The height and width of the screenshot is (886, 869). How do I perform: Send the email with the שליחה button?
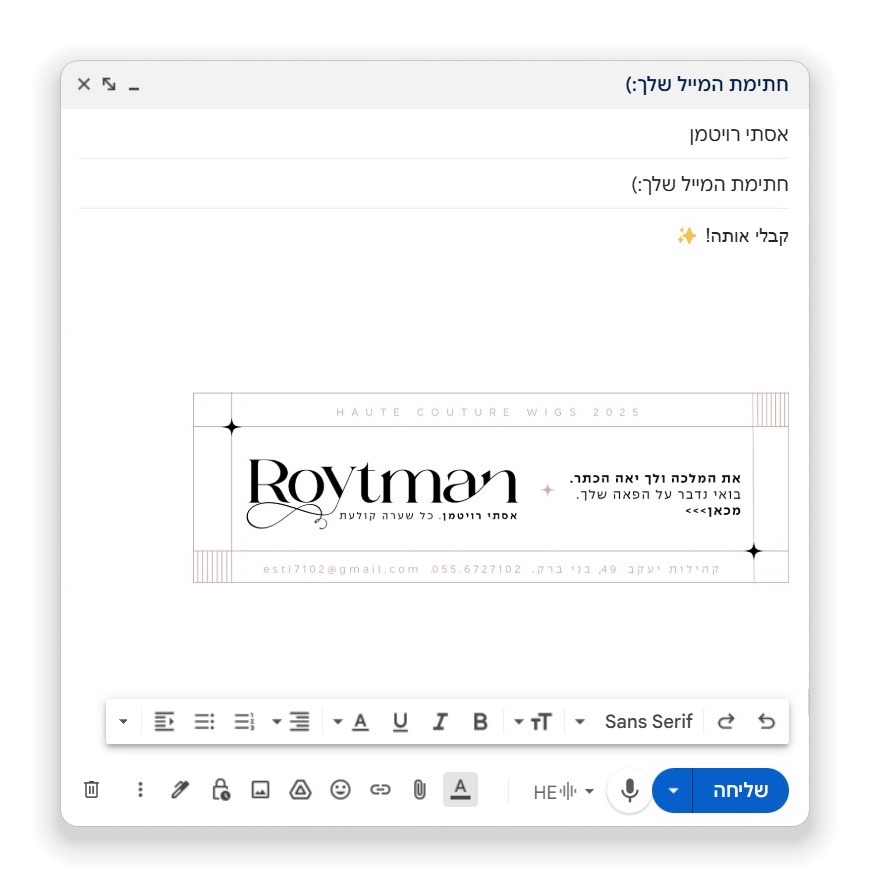pos(740,790)
